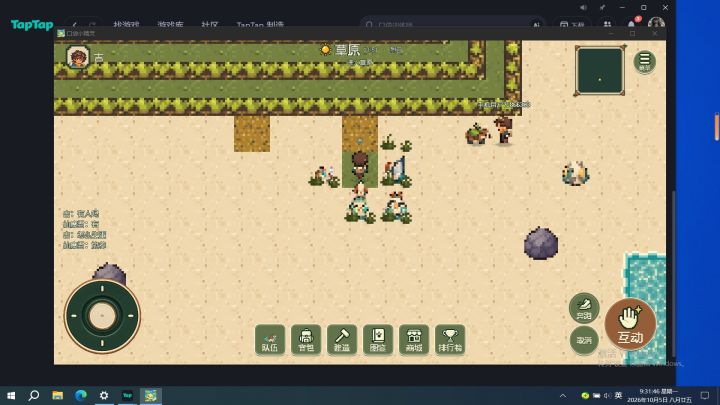Image resolution: width=720 pixels, height=405 pixels.
Task: Open the 社区 tab in TapTap
Action: point(209,25)
